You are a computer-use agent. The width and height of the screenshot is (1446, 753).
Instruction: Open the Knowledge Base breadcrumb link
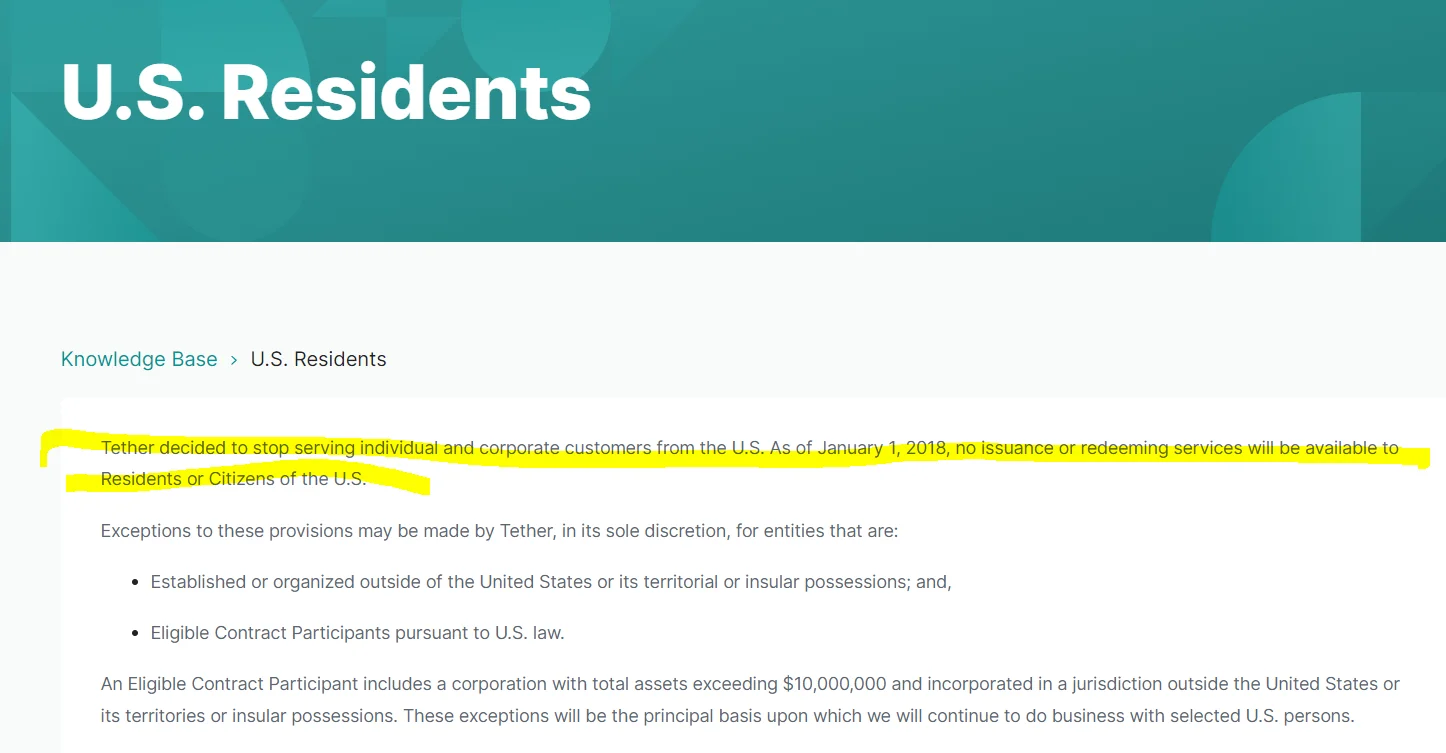click(x=139, y=359)
